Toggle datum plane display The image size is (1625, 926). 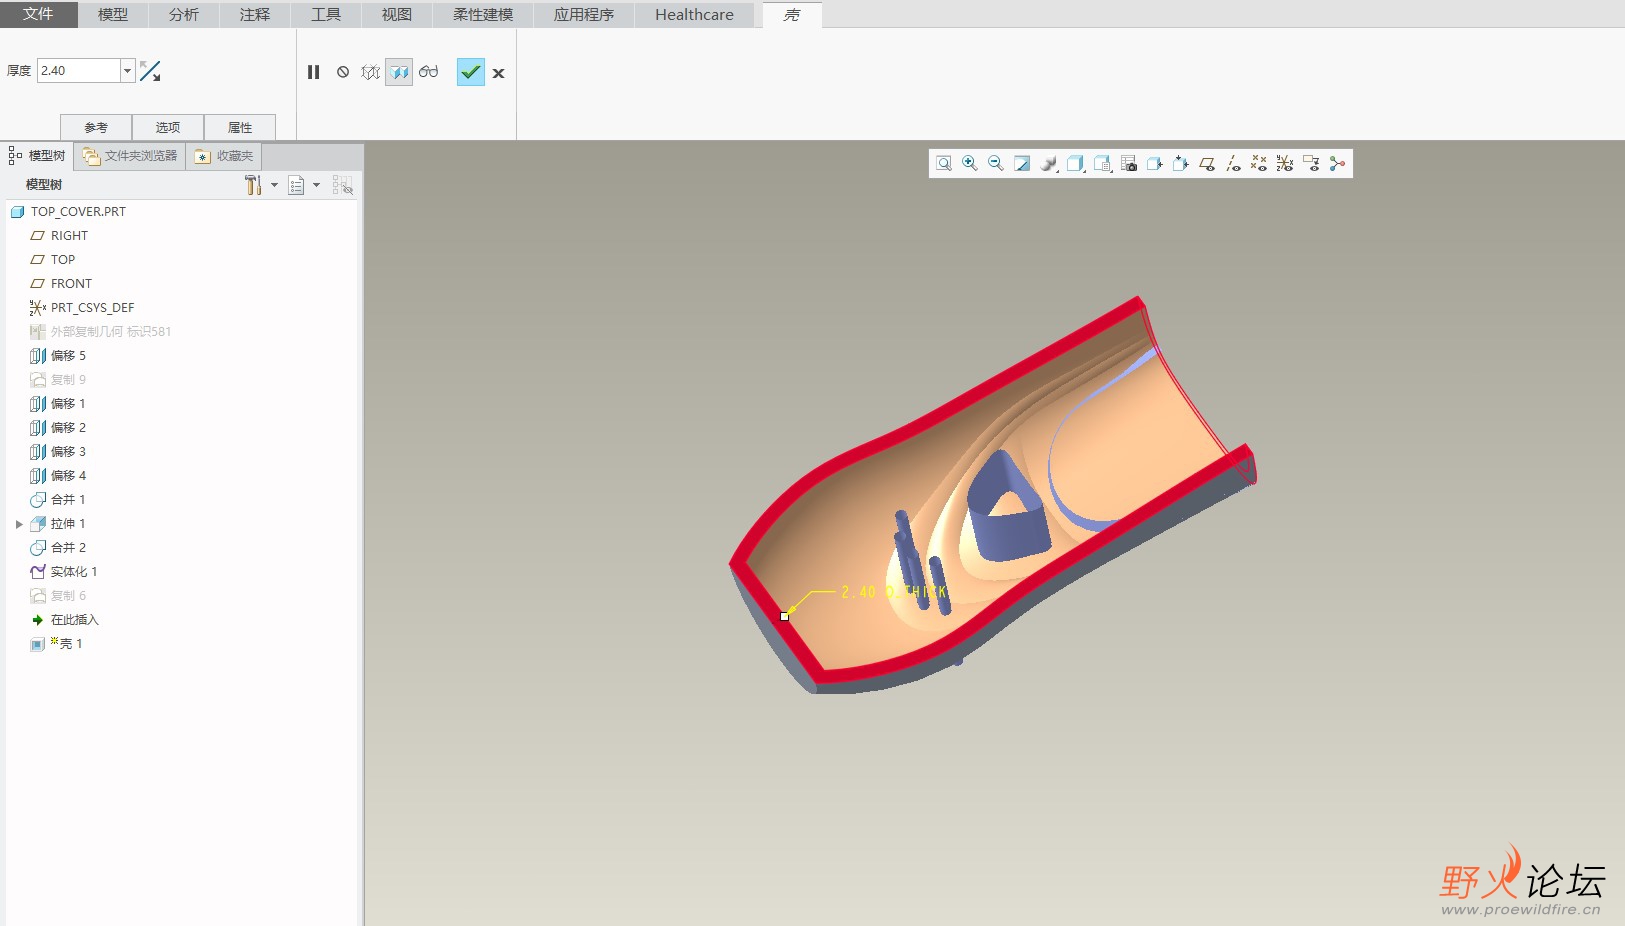(x=1207, y=164)
